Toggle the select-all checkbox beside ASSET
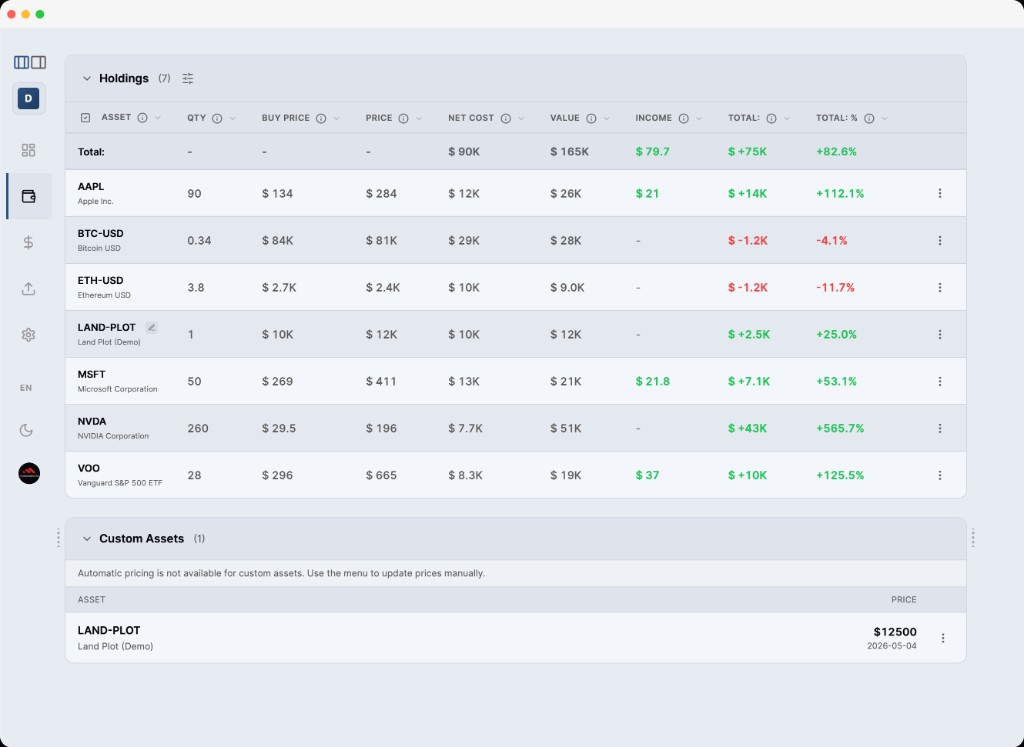This screenshot has height=747, width=1024. click(x=86, y=118)
